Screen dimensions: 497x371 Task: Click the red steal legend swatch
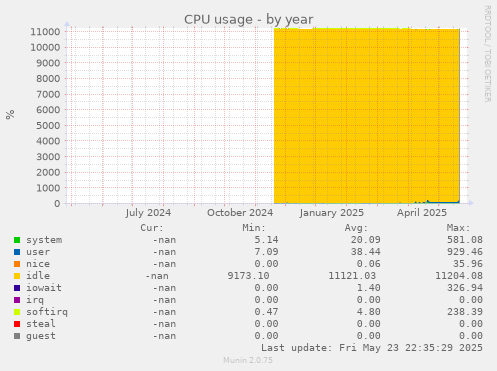[x=17, y=324]
